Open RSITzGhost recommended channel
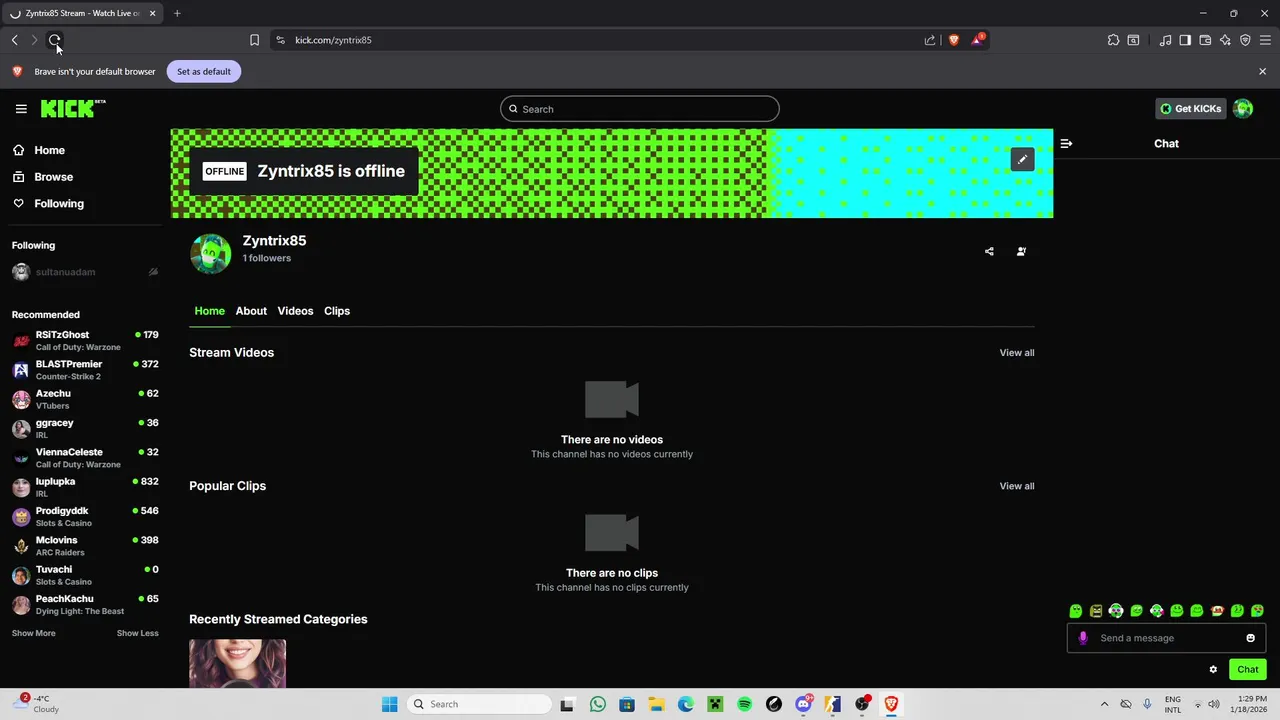The height and width of the screenshot is (720, 1280). tap(85, 341)
